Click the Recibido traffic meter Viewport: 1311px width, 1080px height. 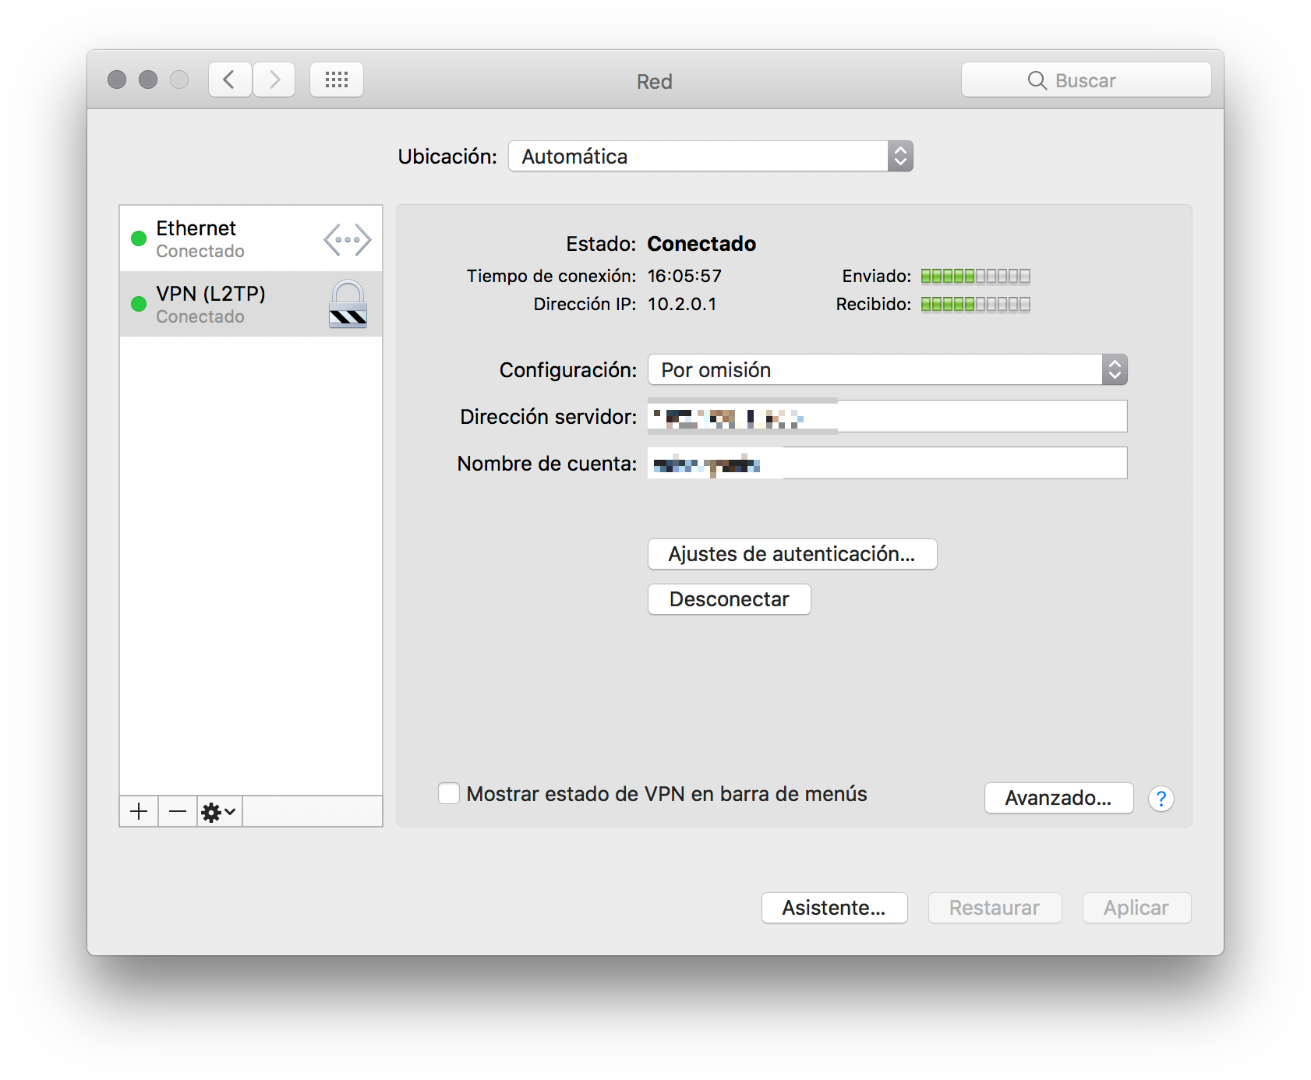pyautogui.click(x=975, y=304)
